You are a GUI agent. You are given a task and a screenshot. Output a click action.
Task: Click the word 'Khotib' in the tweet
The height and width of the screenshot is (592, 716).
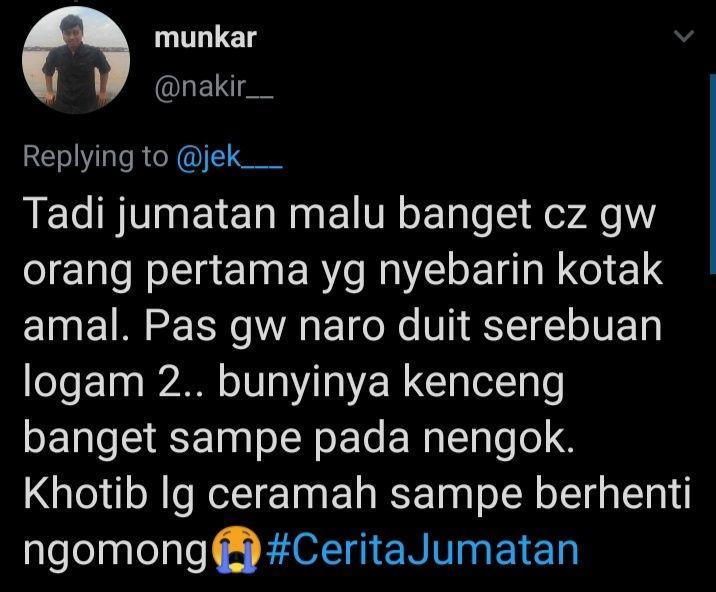pyautogui.click(x=86, y=494)
